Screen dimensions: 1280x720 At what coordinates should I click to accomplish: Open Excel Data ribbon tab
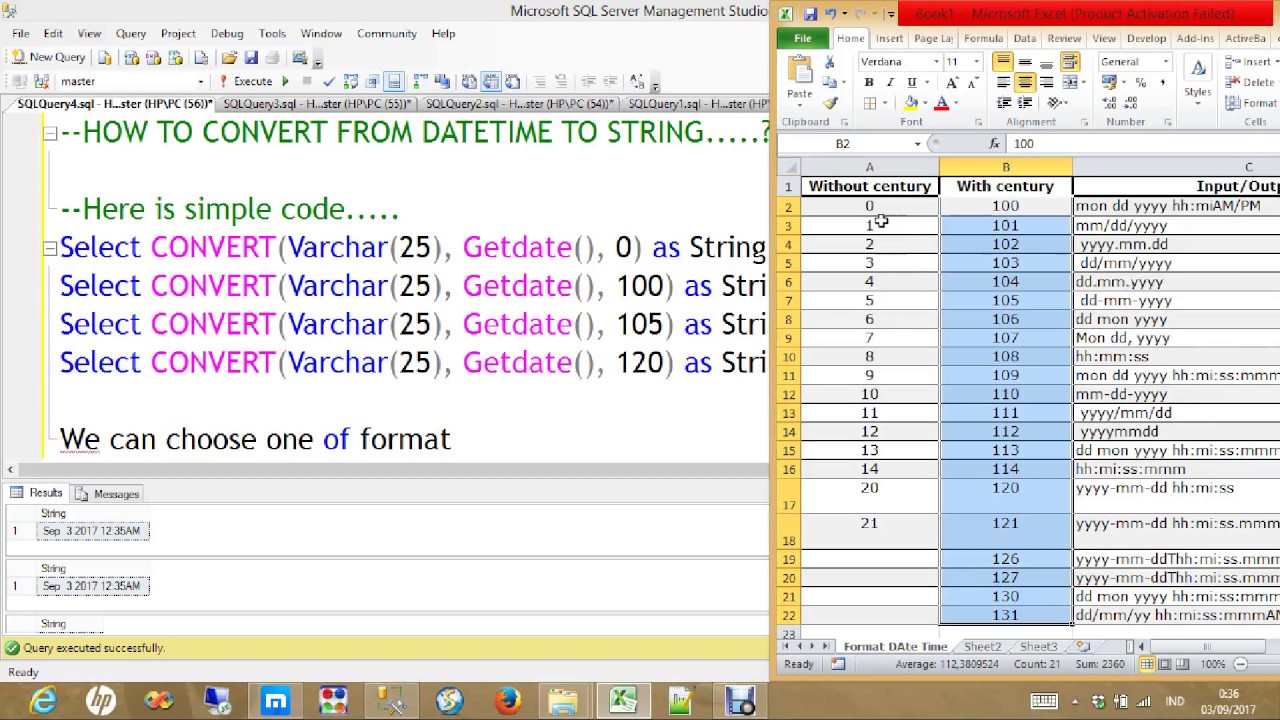click(x=1024, y=38)
